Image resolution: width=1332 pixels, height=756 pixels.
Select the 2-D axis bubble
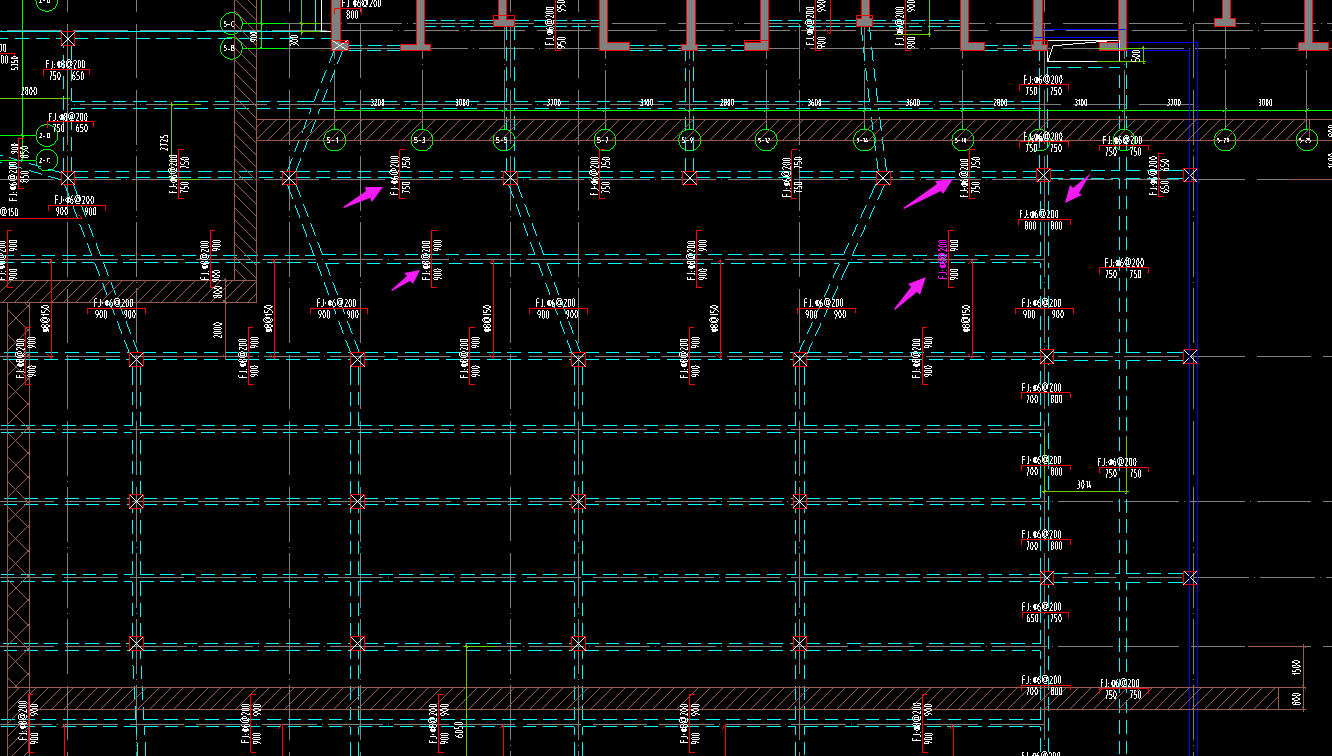pyautogui.click(x=46, y=136)
